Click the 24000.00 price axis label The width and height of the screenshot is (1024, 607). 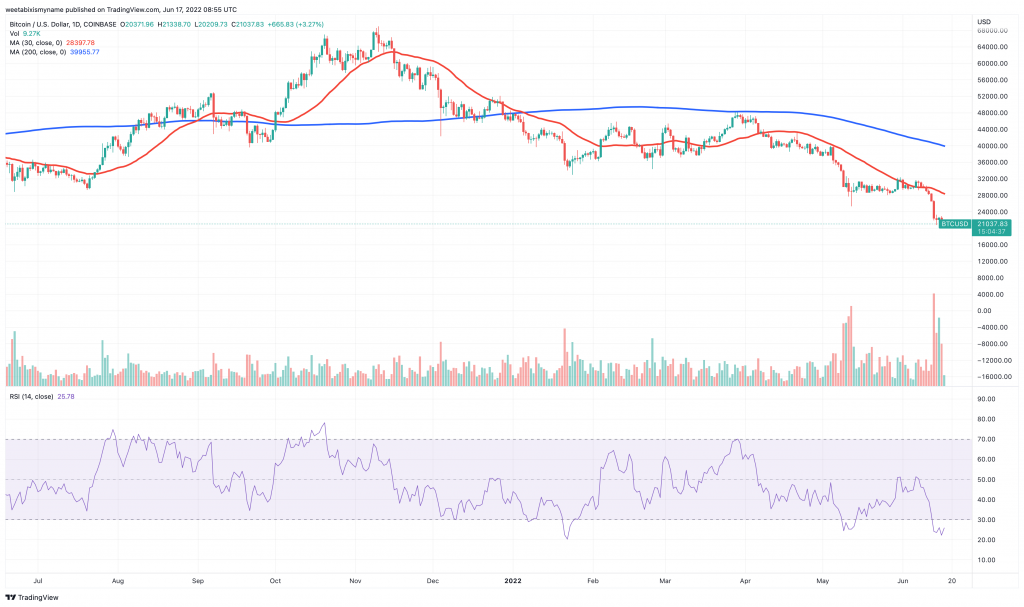point(993,212)
